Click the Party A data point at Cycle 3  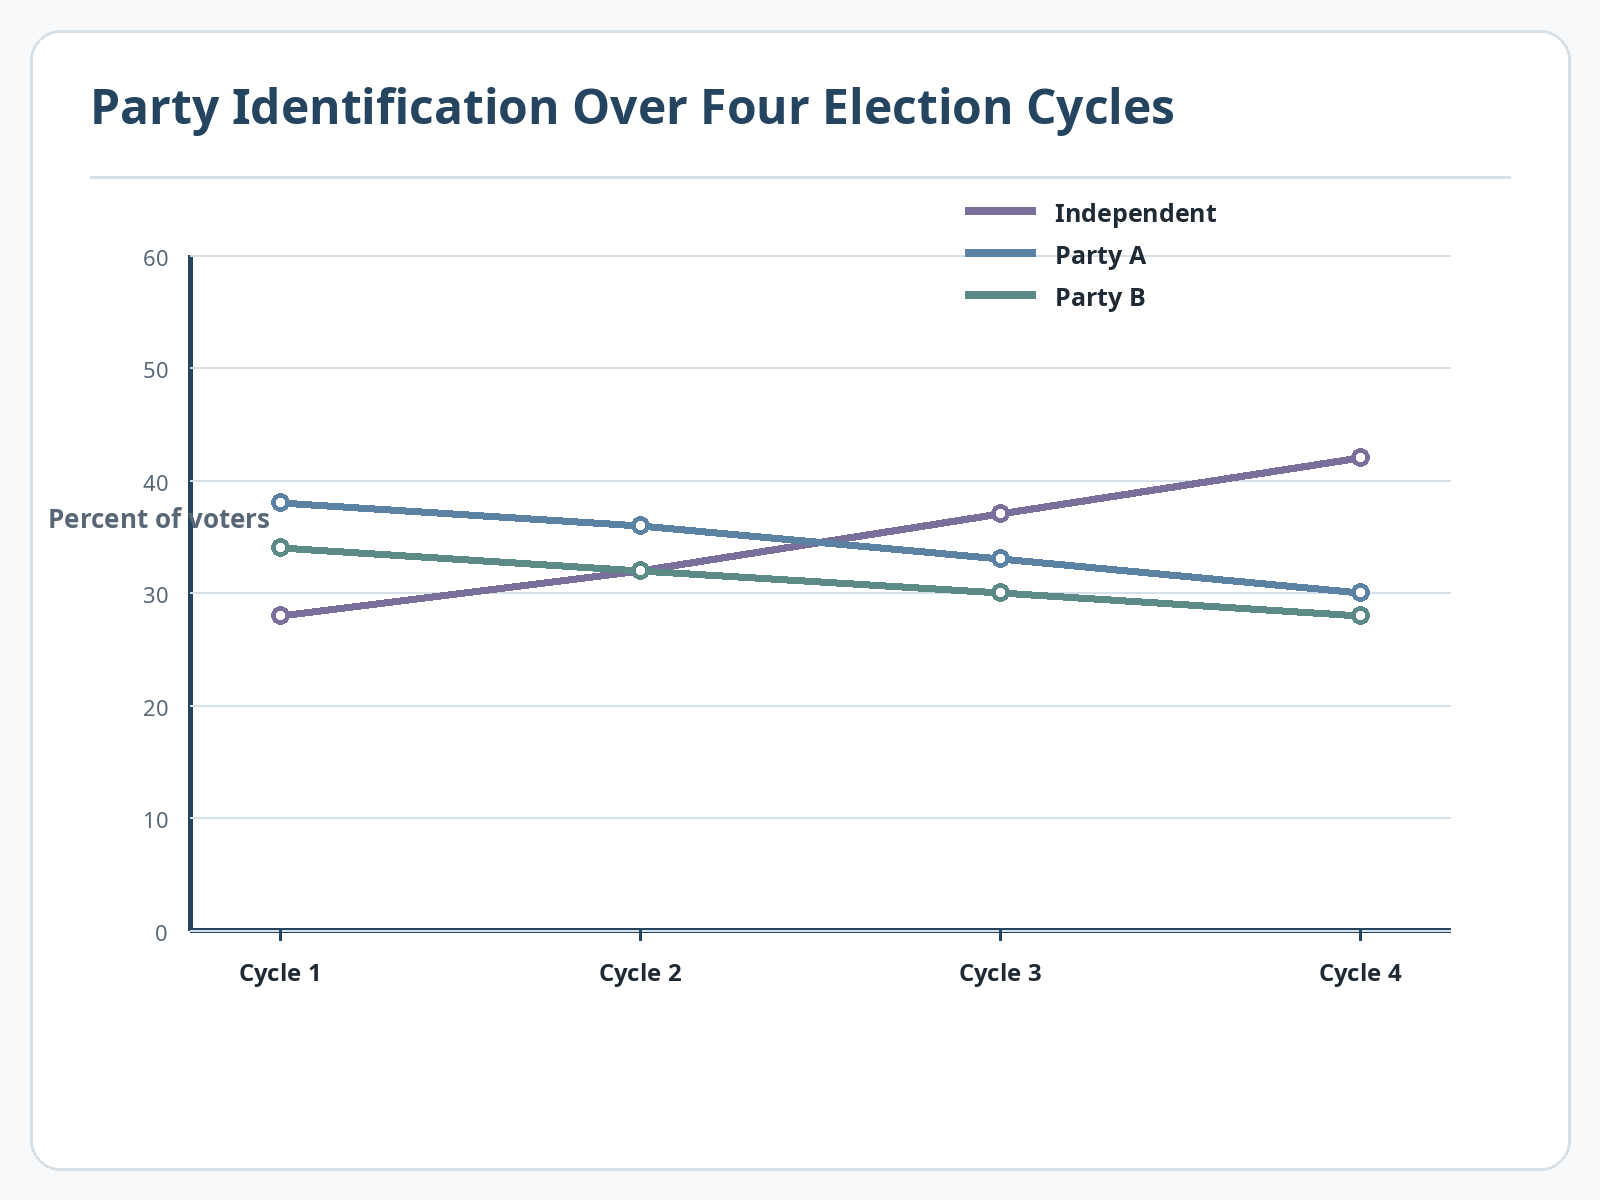[x=1000, y=558]
